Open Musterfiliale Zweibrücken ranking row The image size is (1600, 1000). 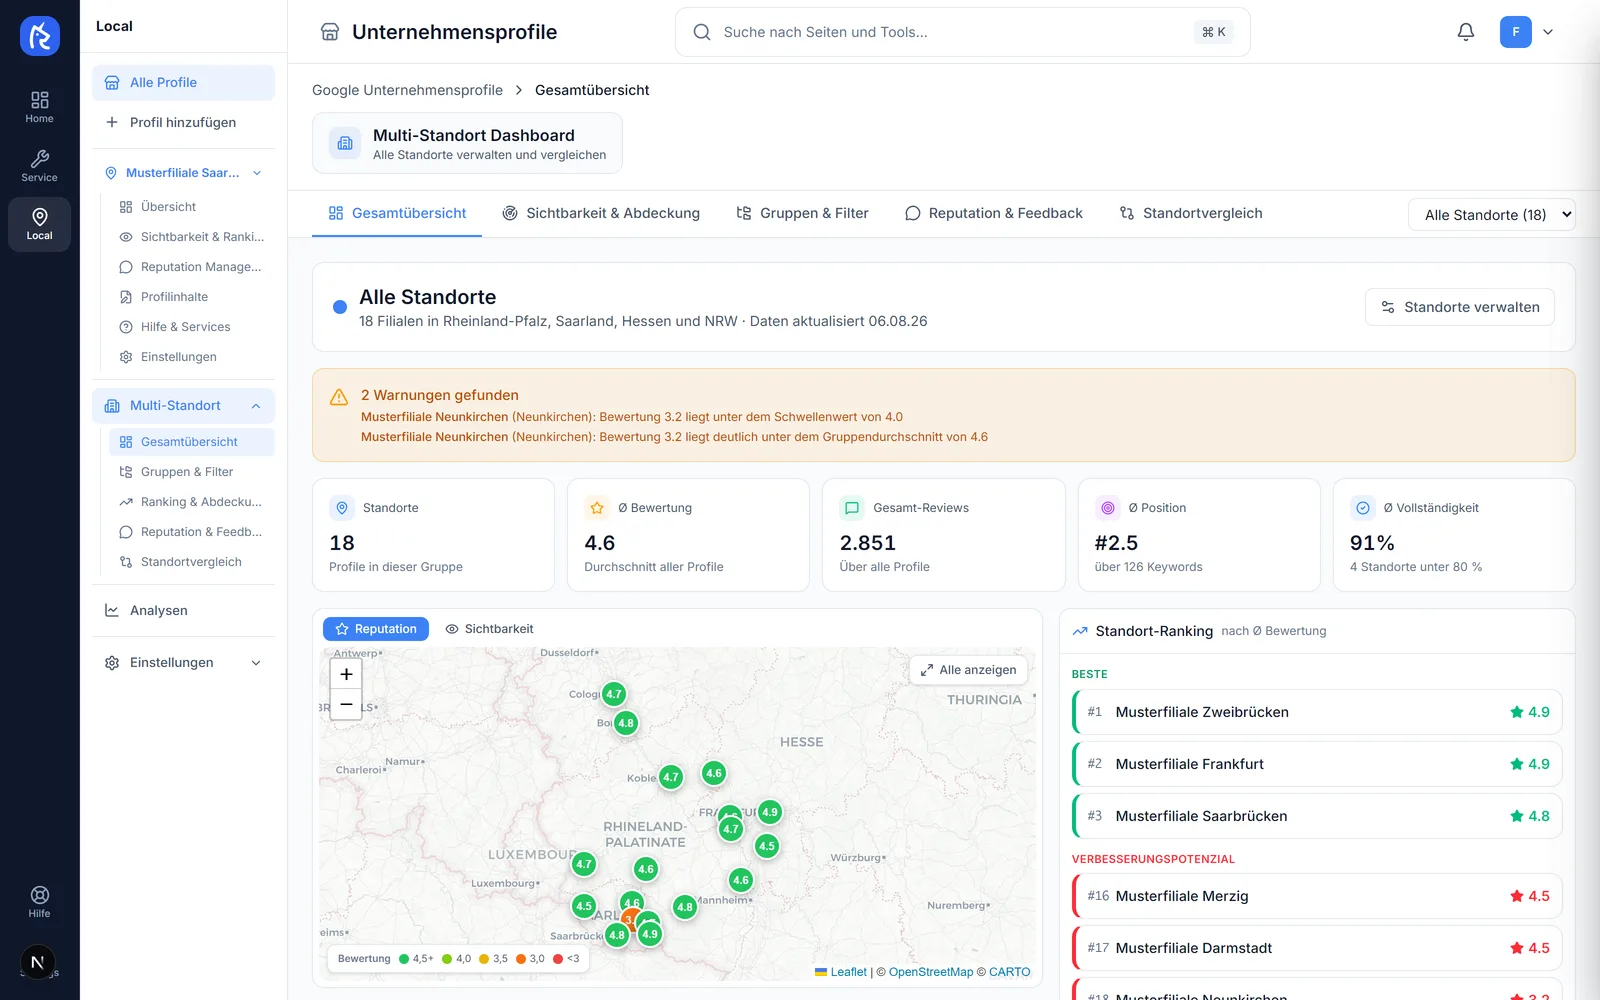pos(1317,712)
